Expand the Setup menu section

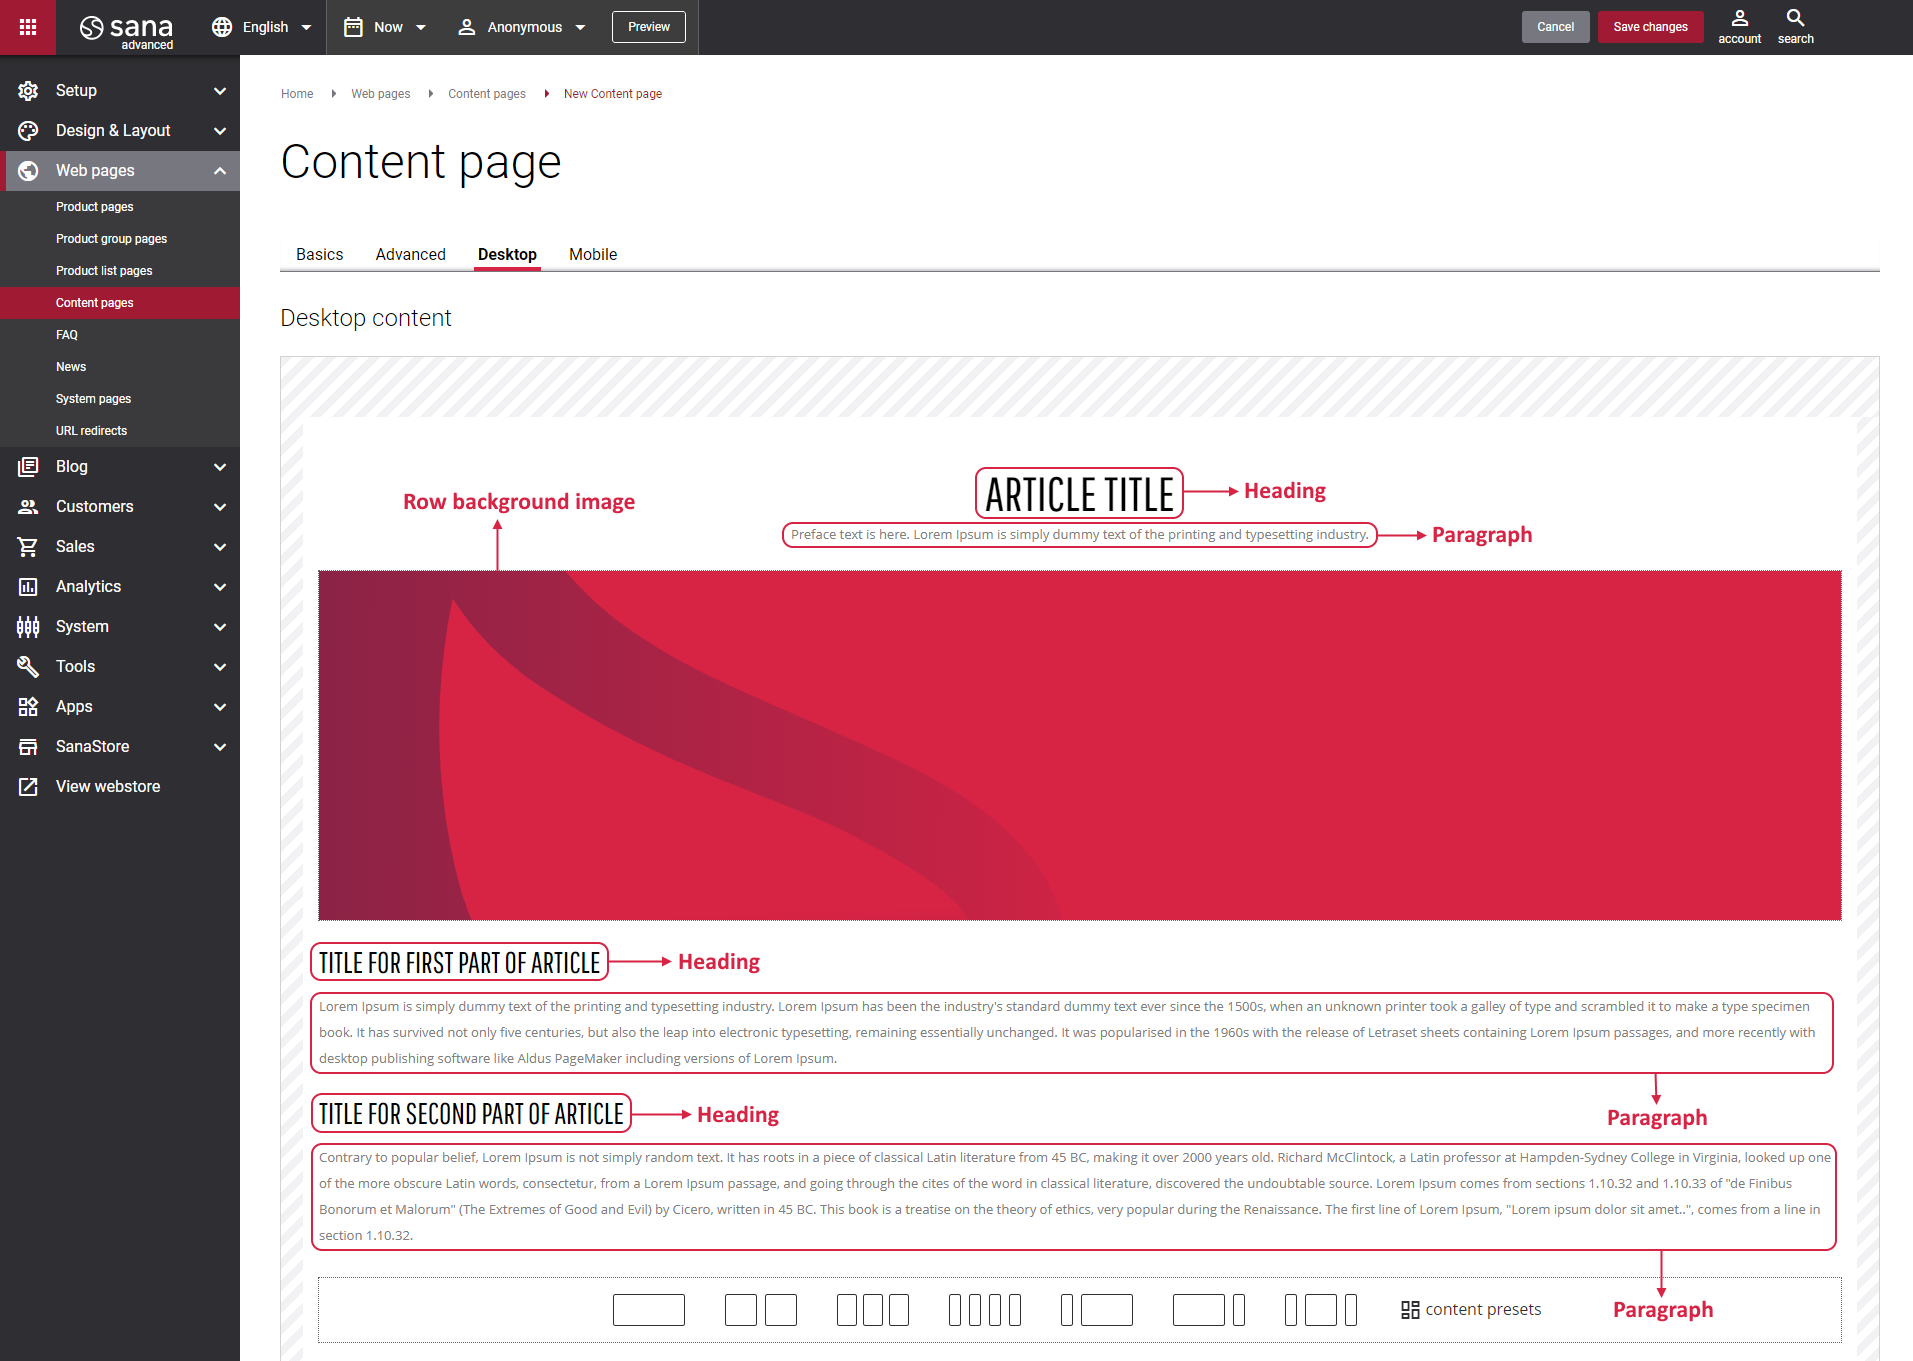click(120, 91)
